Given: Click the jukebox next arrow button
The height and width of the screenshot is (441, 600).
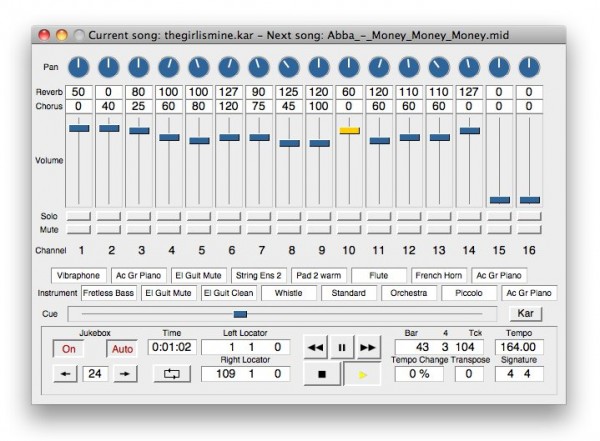Looking at the screenshot, I should coord(125,373).
